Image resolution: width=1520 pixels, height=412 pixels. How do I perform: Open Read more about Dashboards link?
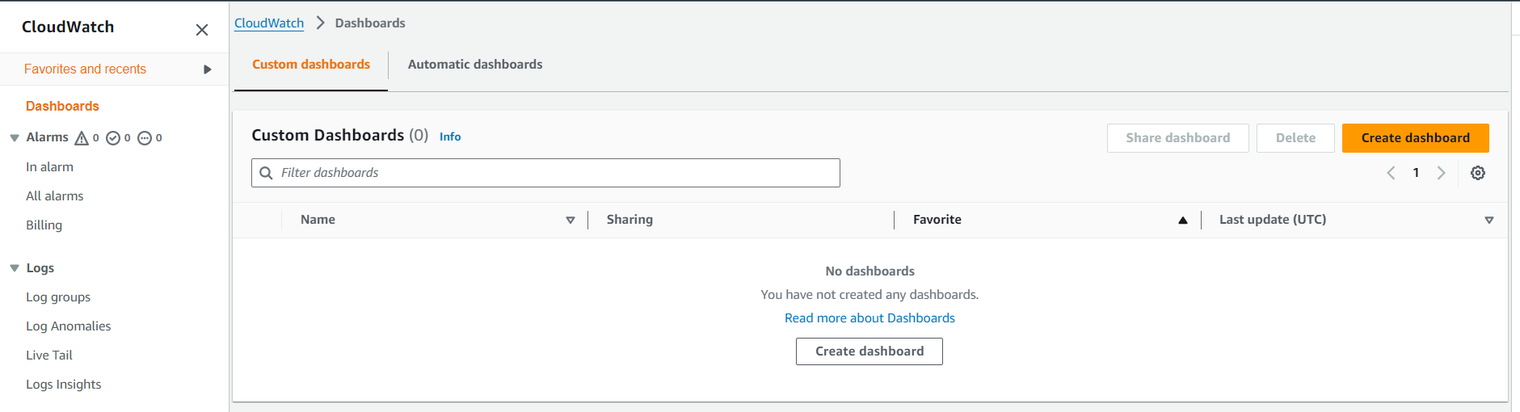[x=869, y=318]
